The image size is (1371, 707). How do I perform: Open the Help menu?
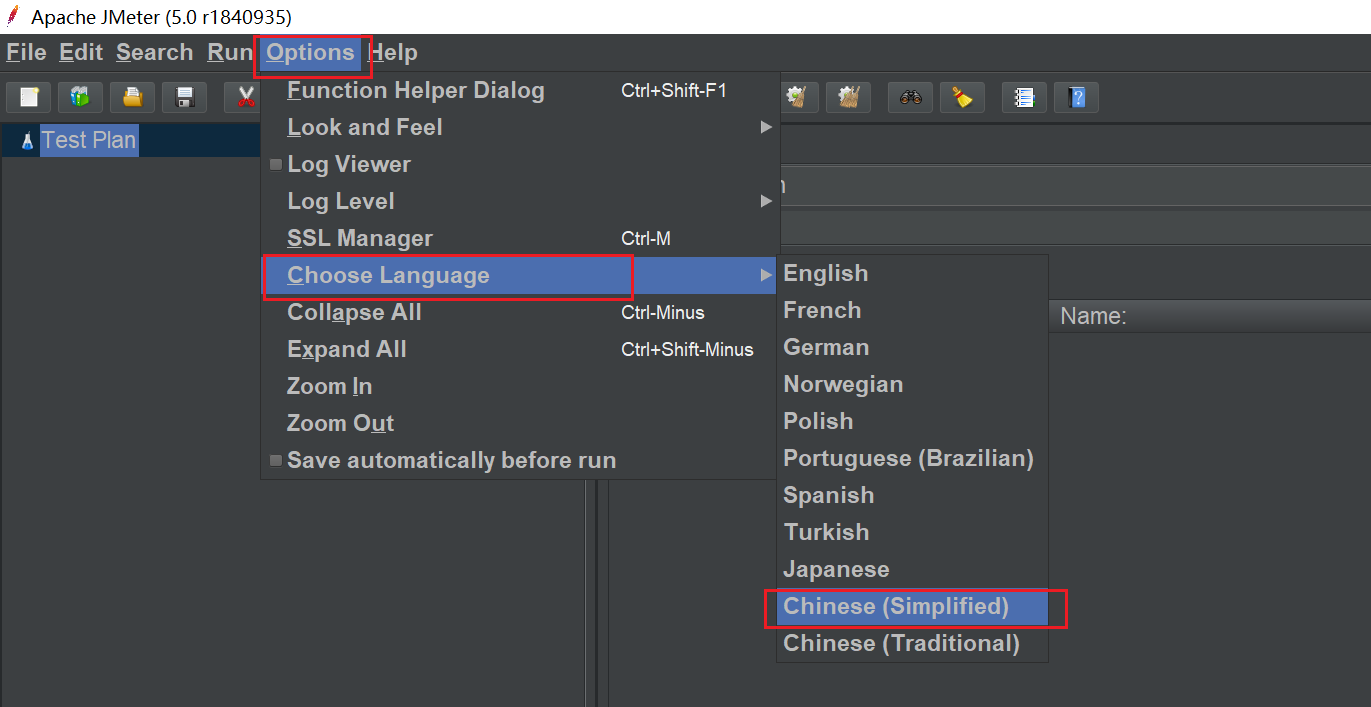click(x=393, y=52)
